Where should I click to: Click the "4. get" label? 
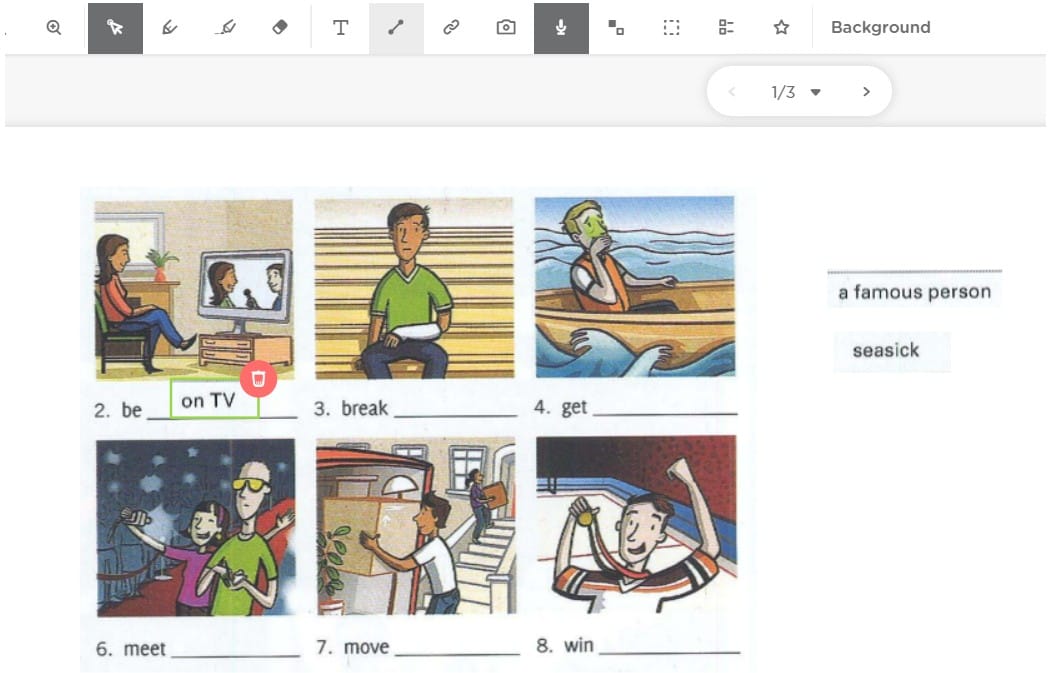561,407
